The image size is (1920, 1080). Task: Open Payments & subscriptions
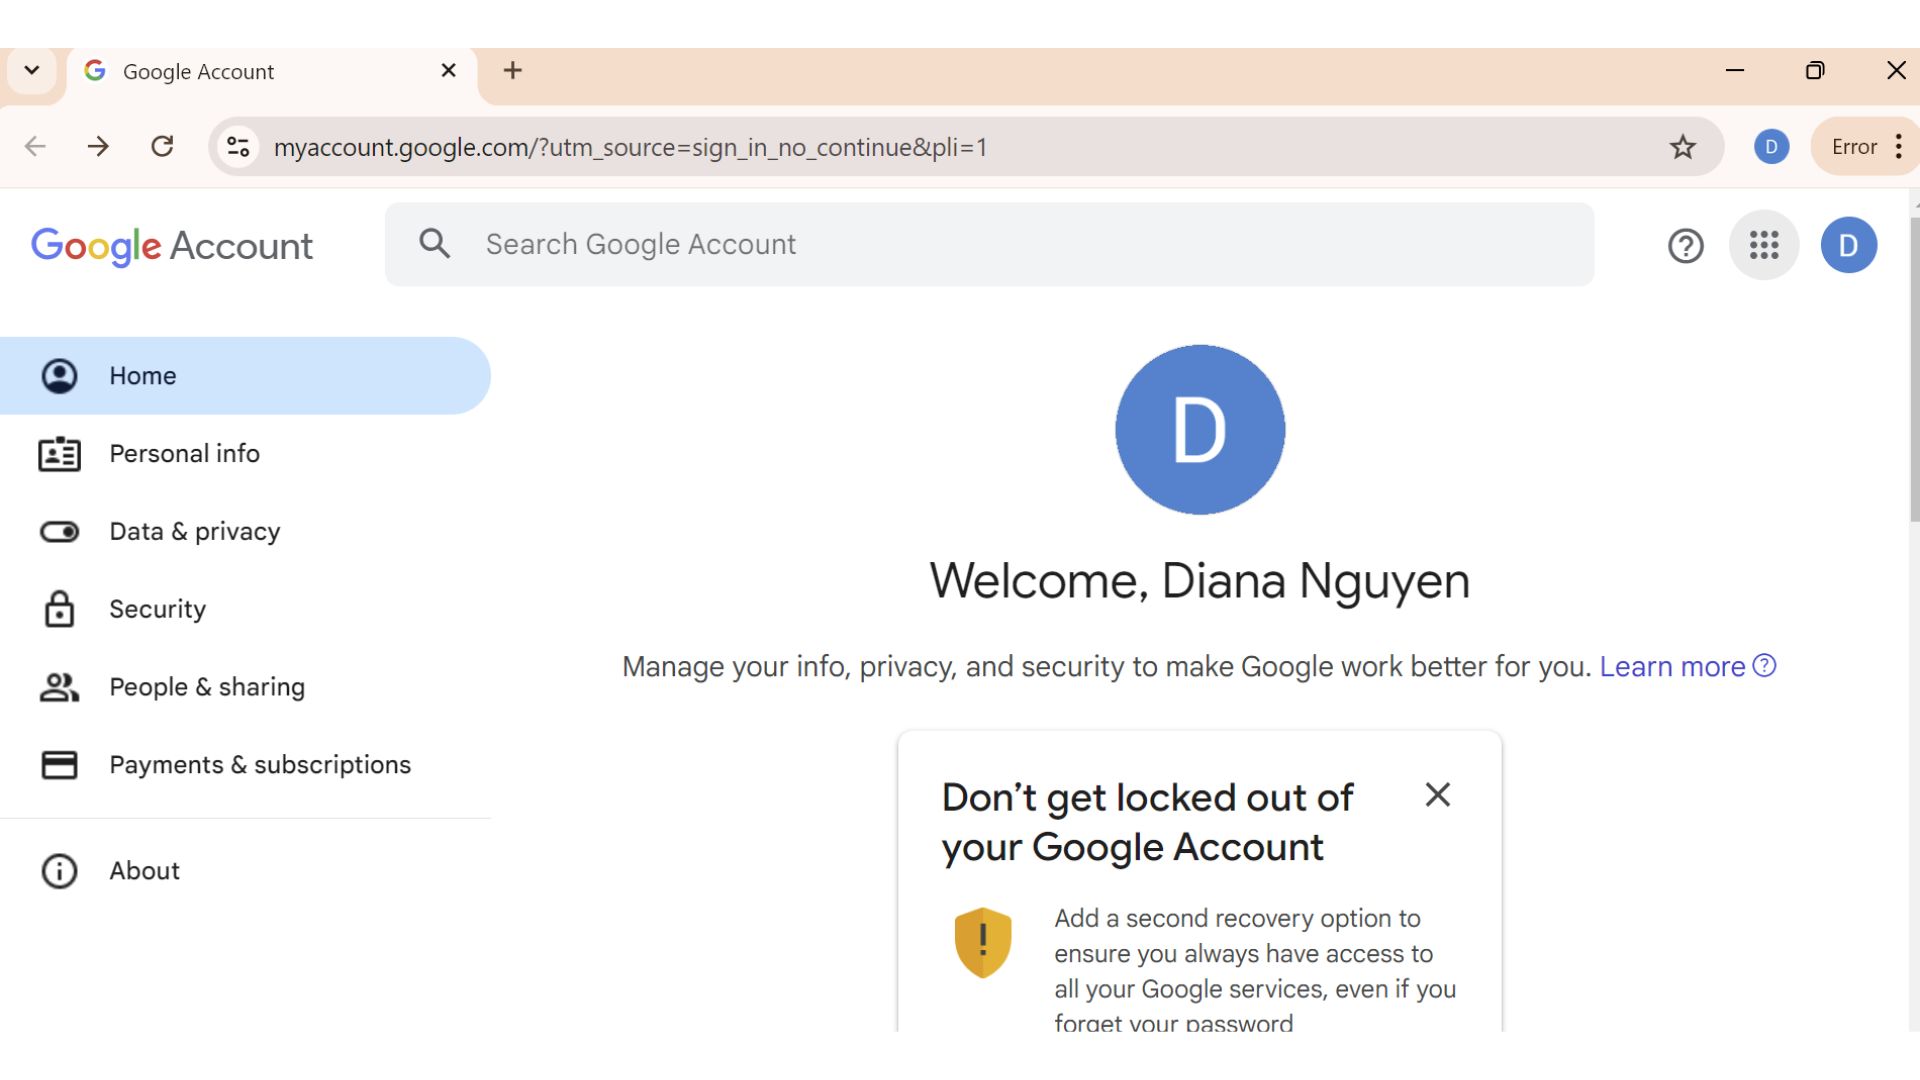pos(245,765)
